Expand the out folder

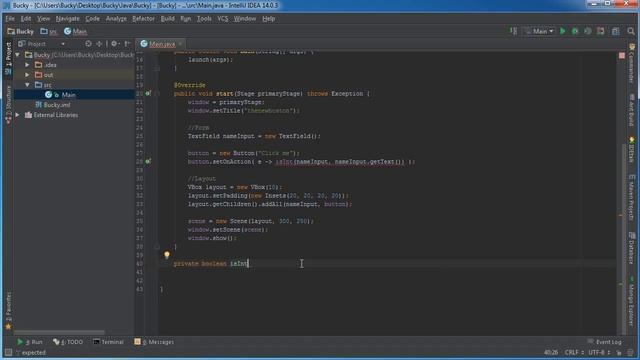[x=27, y=75]
